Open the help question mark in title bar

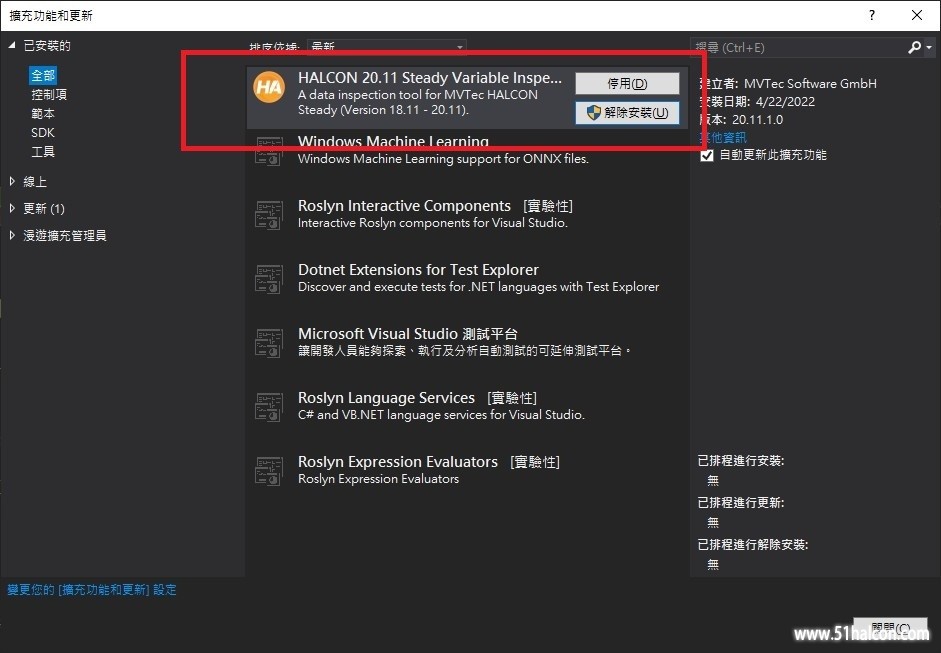(872, 15)
